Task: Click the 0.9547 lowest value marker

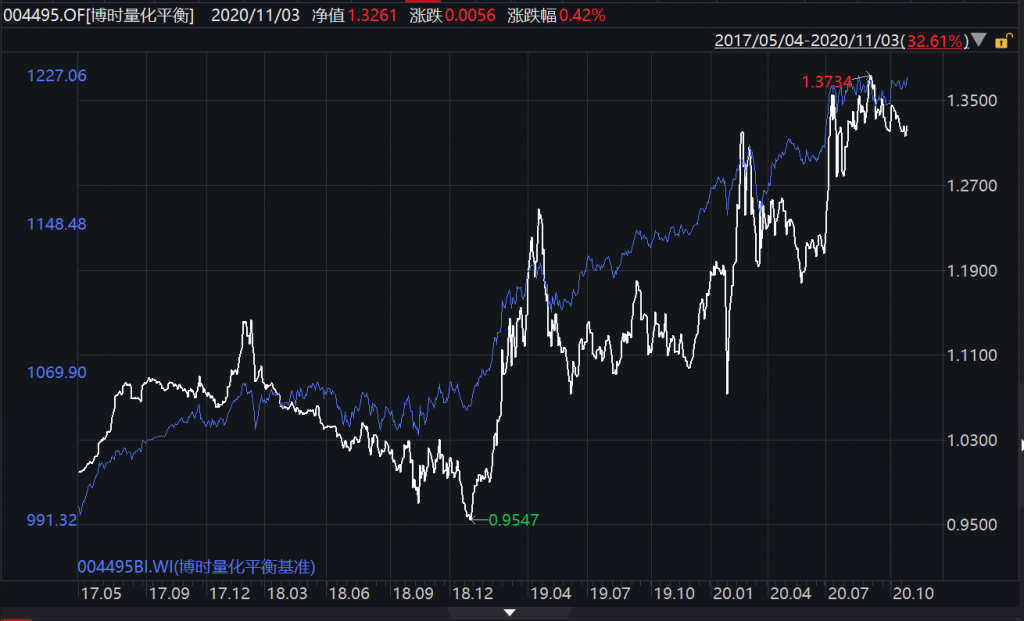Action: [x=513, y=520]
